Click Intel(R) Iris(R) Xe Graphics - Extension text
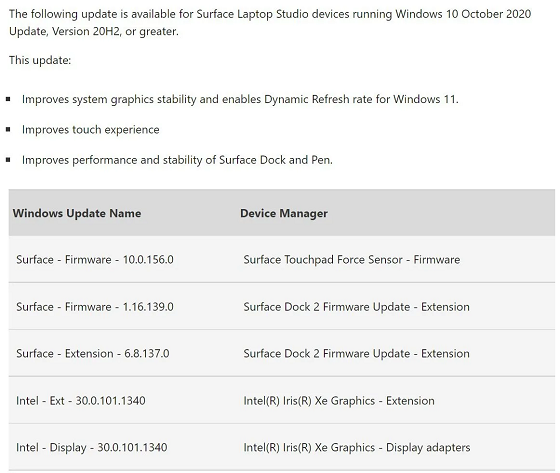Screen dimensions: 560x473 [x=339, y=401]
